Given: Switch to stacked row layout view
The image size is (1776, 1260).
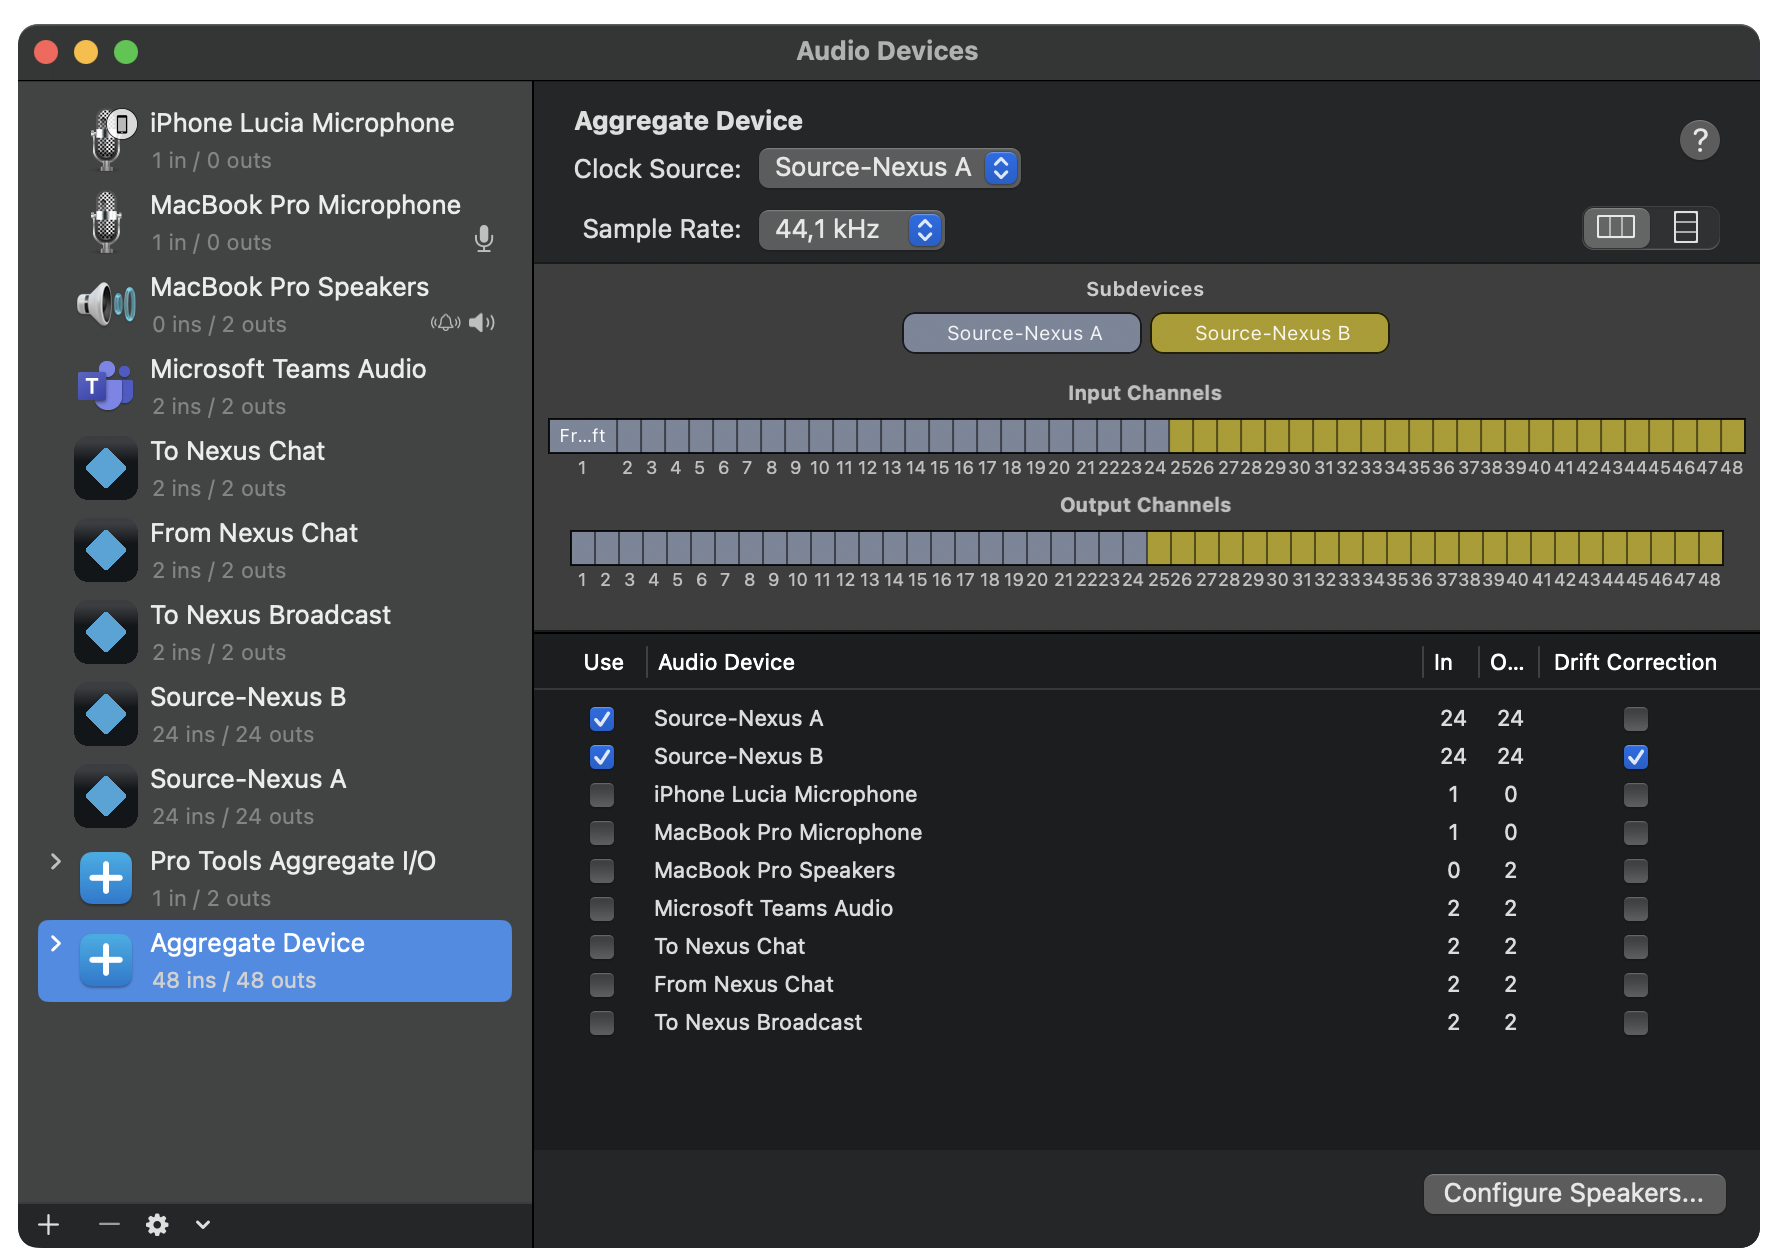Looking at the screenshot, I should pyautogui.click(x=1685, y=228).
